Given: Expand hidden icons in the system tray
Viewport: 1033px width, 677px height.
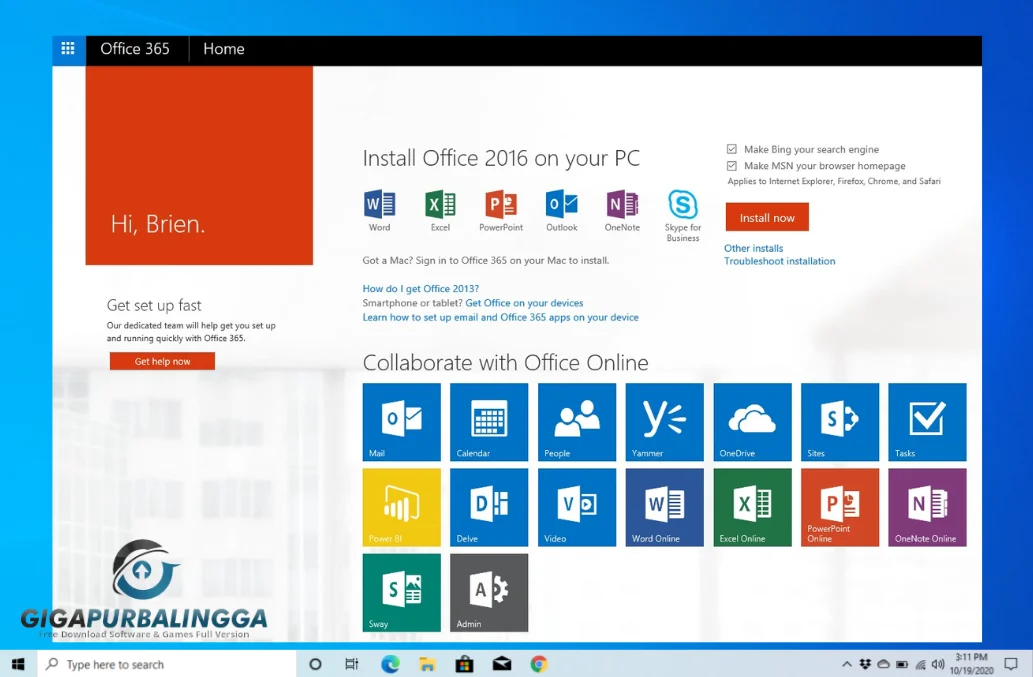Looking at the screenshot, I should (846, 663).
